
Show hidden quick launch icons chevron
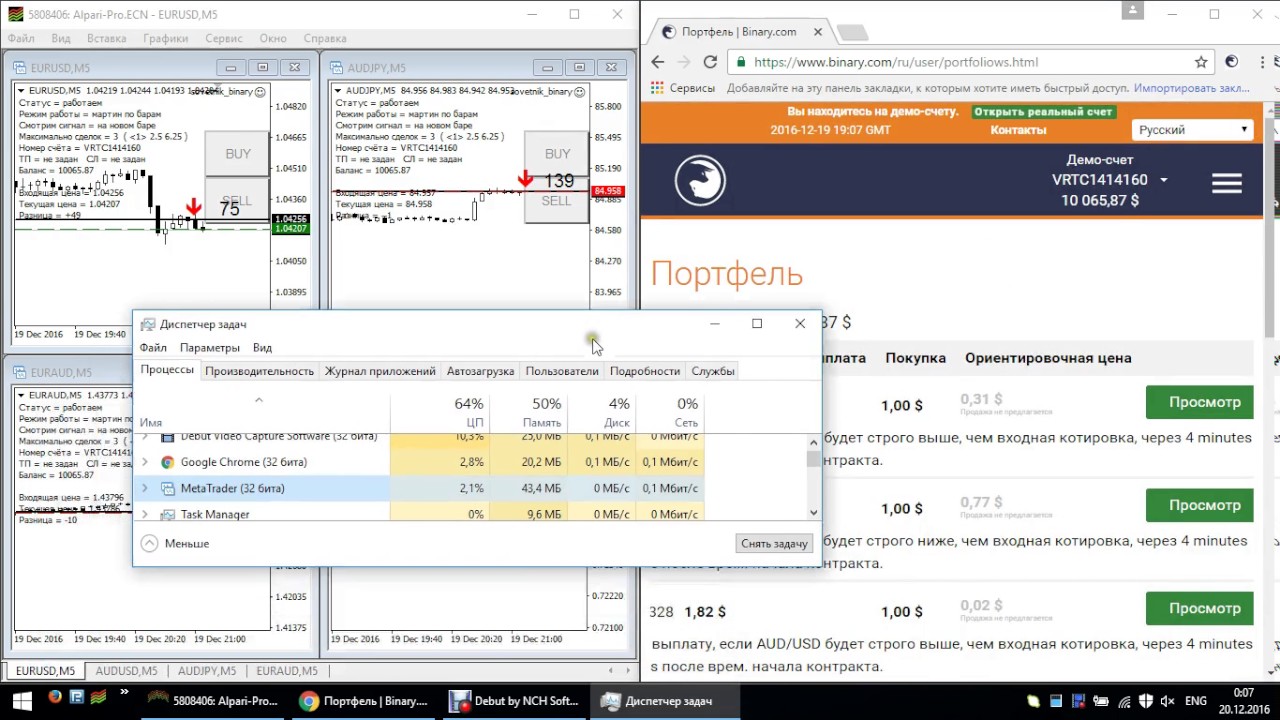[124, 692]
